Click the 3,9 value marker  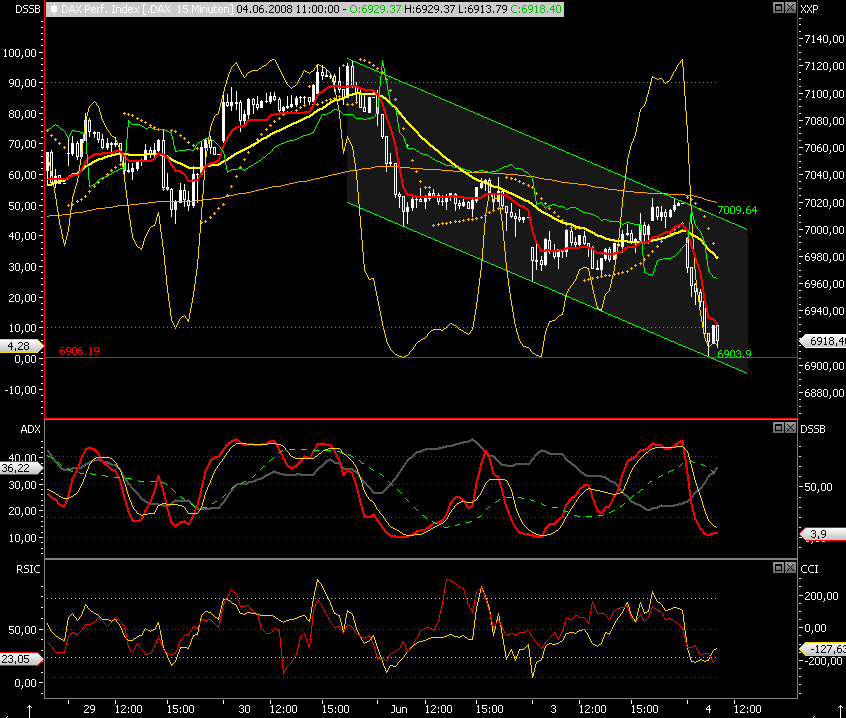click(822, 534)
